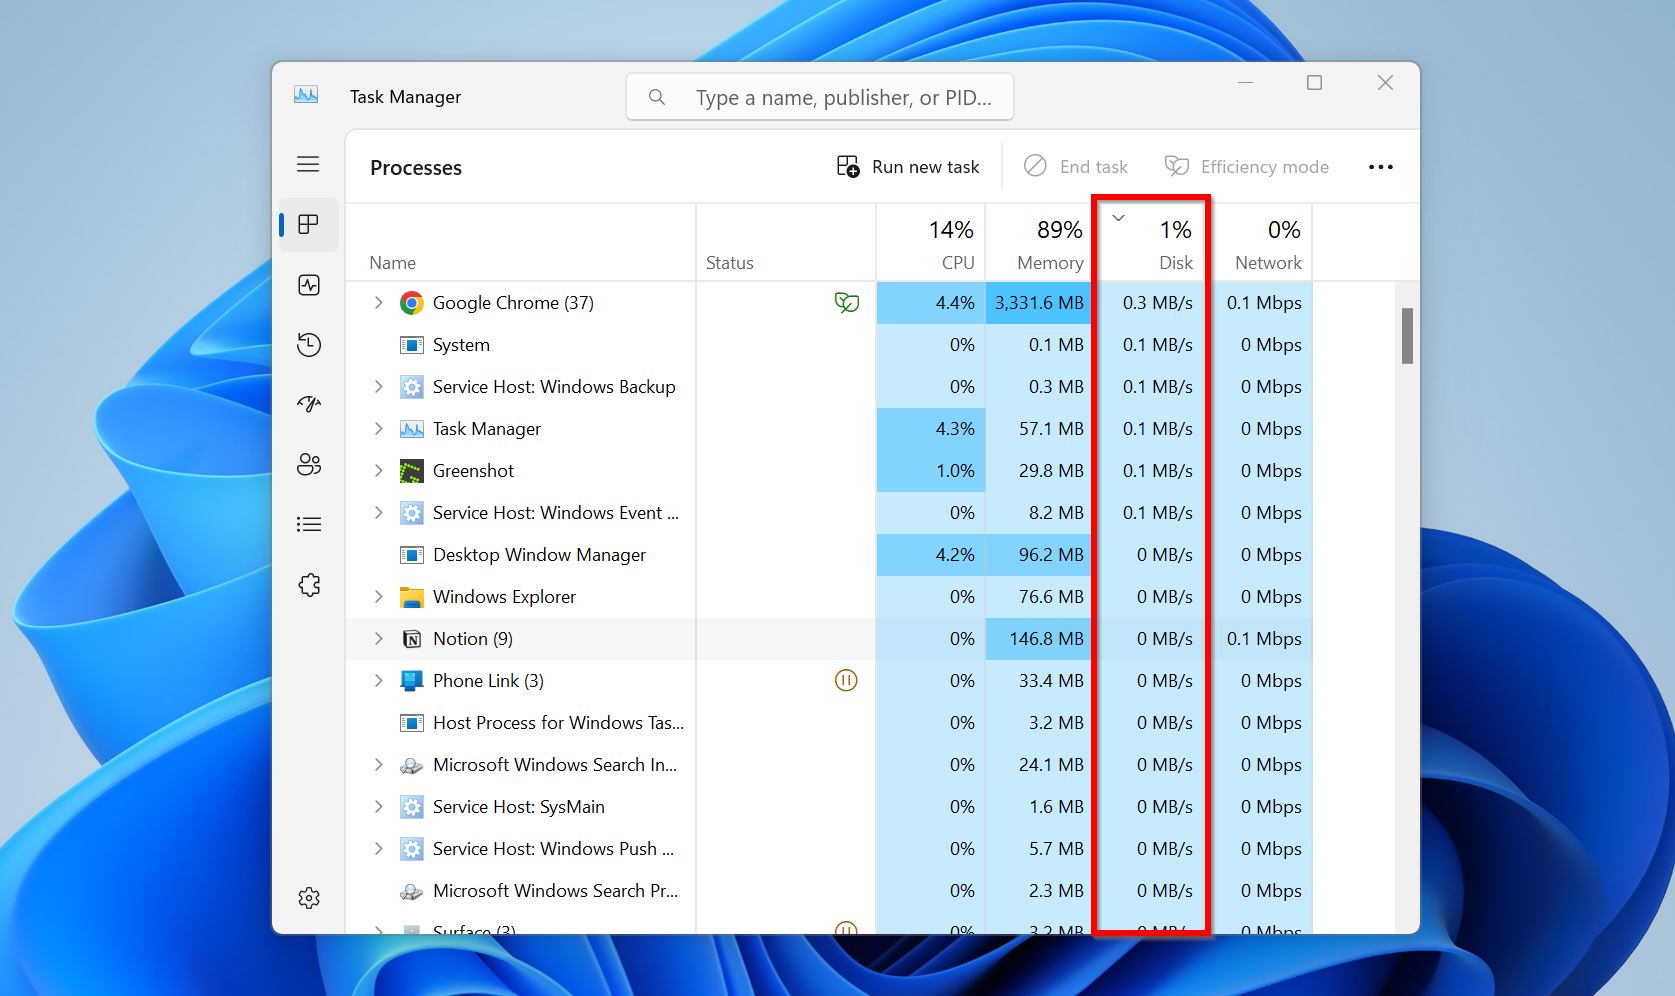1675x996 pixels.
Task: Click the 0.3 MB/s disk value for Chrome
Action: coord(1157,303)
